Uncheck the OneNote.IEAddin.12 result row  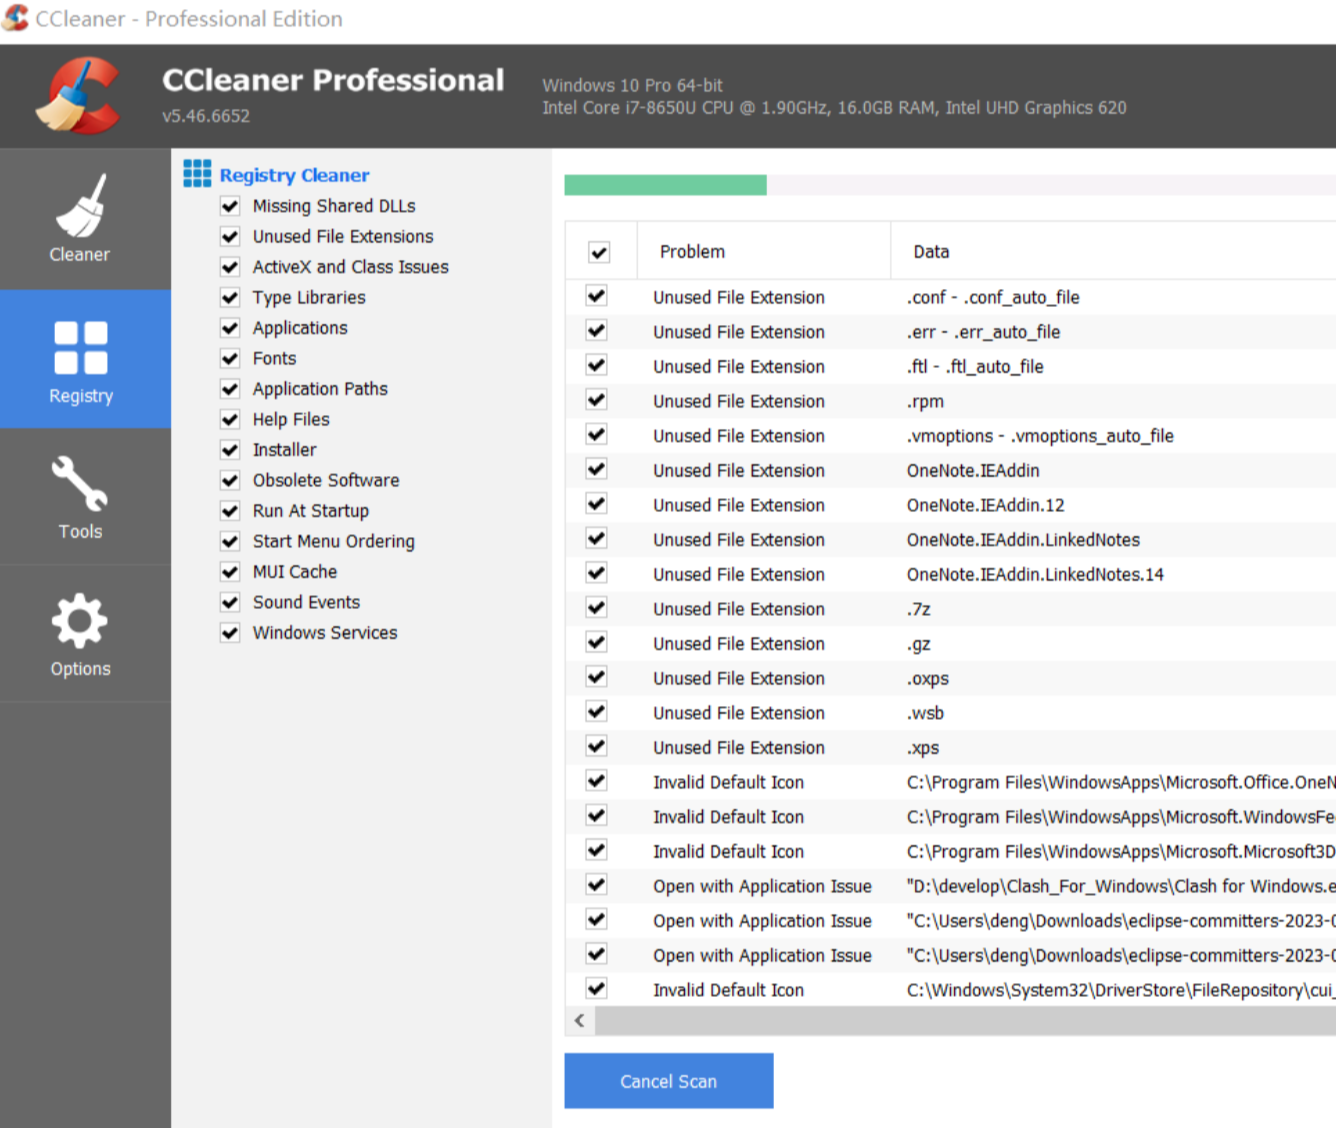point(597,504)
